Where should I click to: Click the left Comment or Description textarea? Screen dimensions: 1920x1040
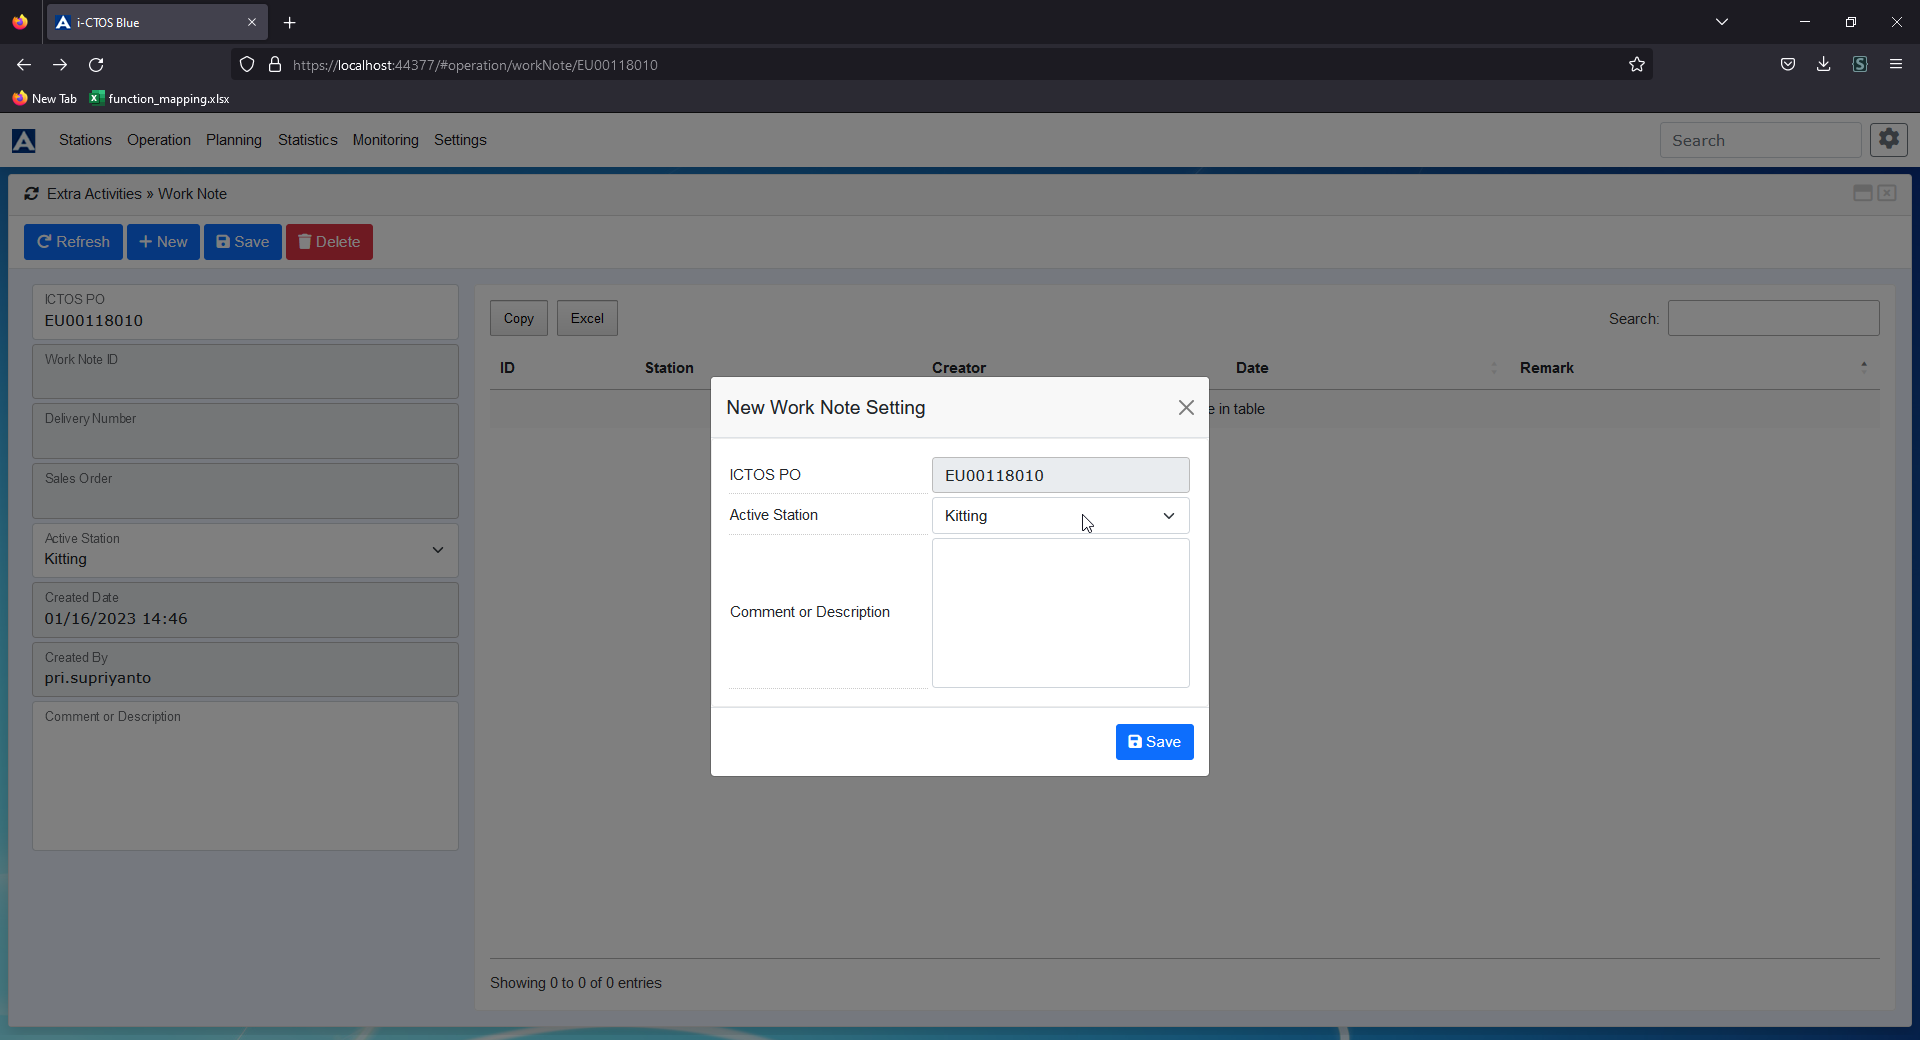245,776
